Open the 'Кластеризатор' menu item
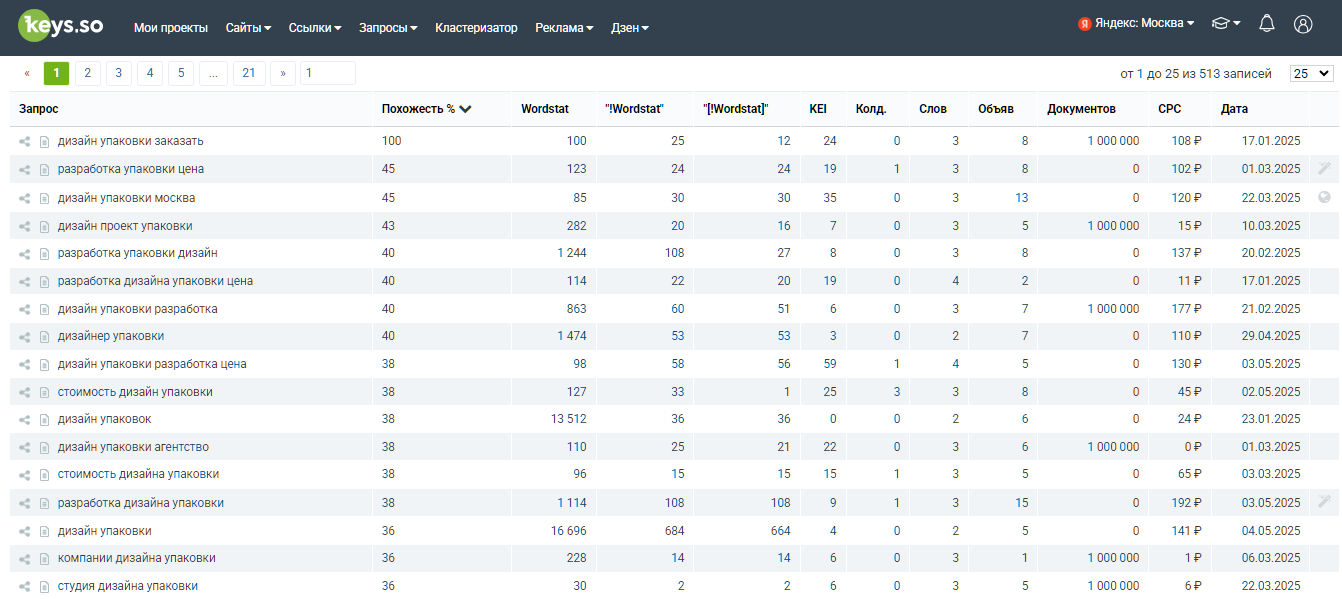1342x599 pixels. [x=476, y=28]
